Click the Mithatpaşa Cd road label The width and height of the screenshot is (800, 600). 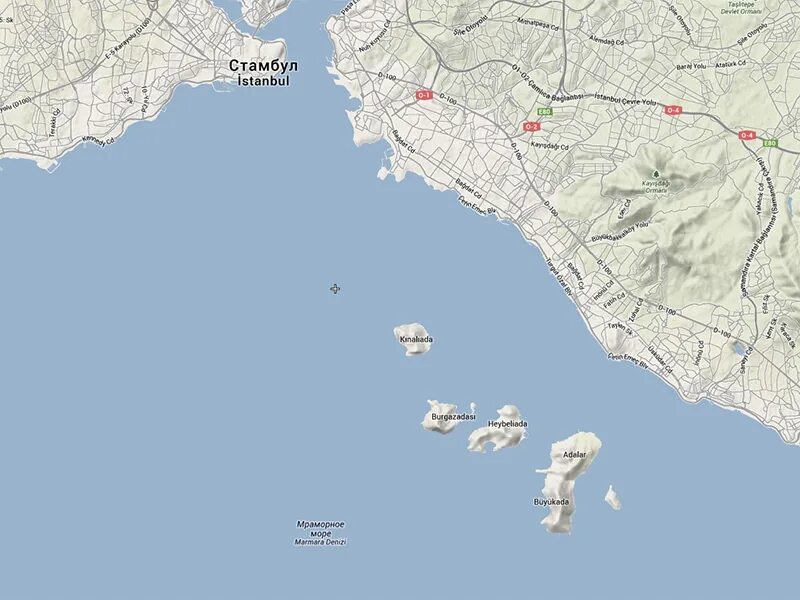[x=538, y=24]
